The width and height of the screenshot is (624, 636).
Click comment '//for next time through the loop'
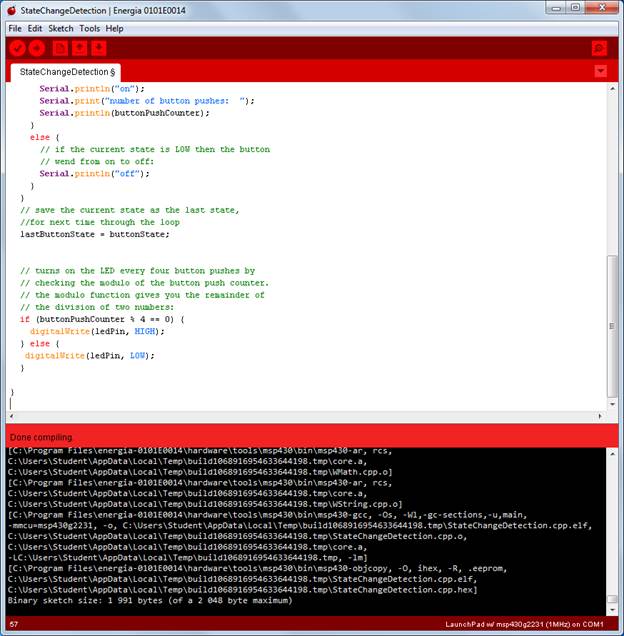99,222
